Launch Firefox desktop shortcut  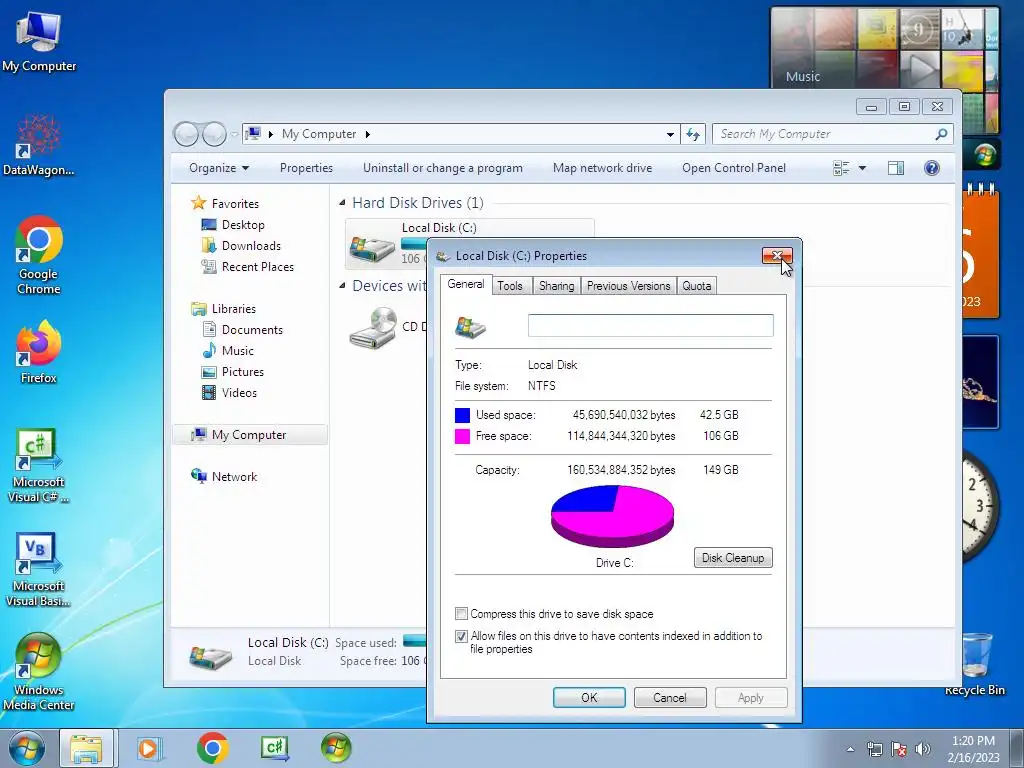pos(39,351)
